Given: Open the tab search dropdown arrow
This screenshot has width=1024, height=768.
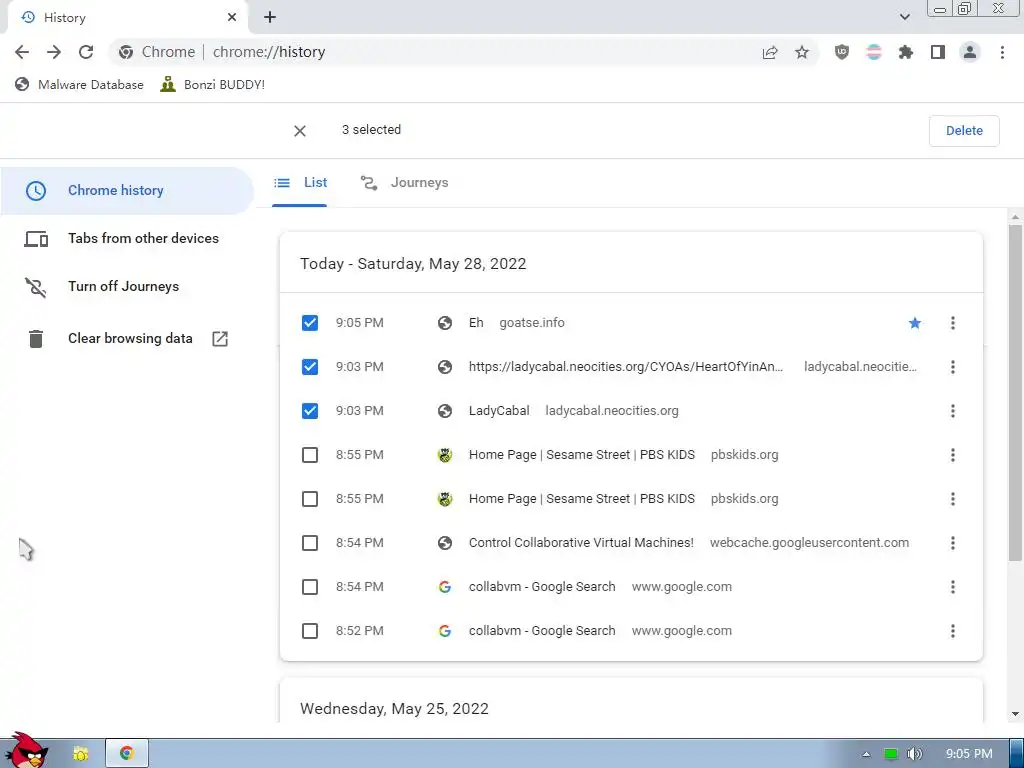Looking at the screenshot, I should point(904,17).
